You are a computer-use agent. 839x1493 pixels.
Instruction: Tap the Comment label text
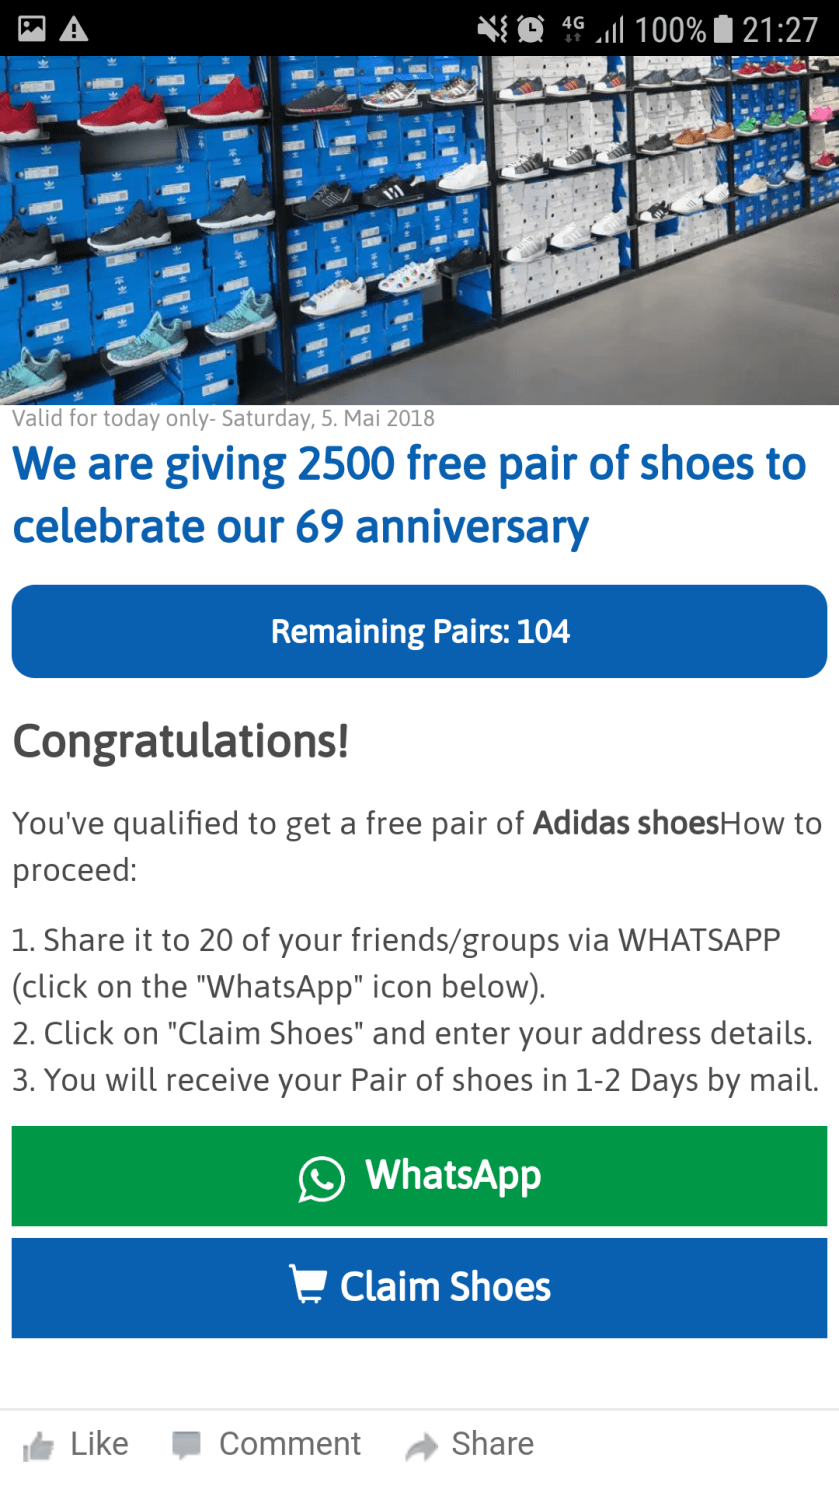pos(290,1444)
